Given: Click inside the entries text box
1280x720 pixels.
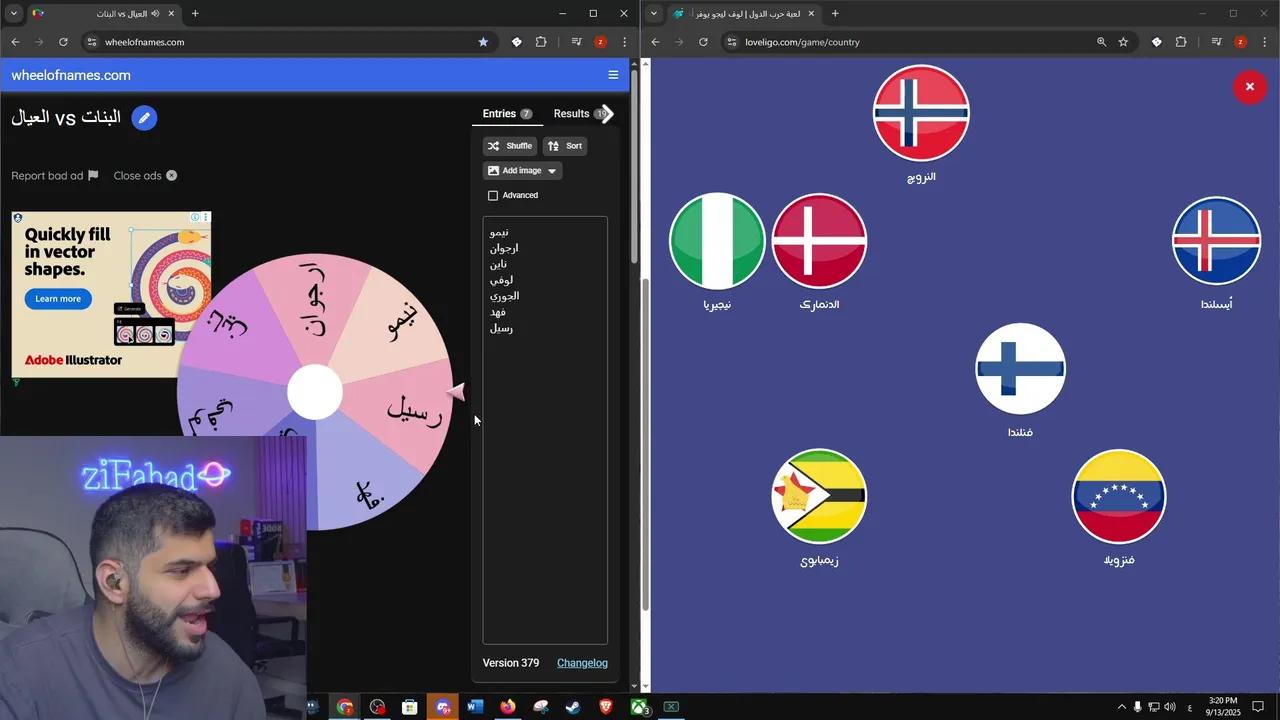Looking at the screenshot, I should 545,430.
